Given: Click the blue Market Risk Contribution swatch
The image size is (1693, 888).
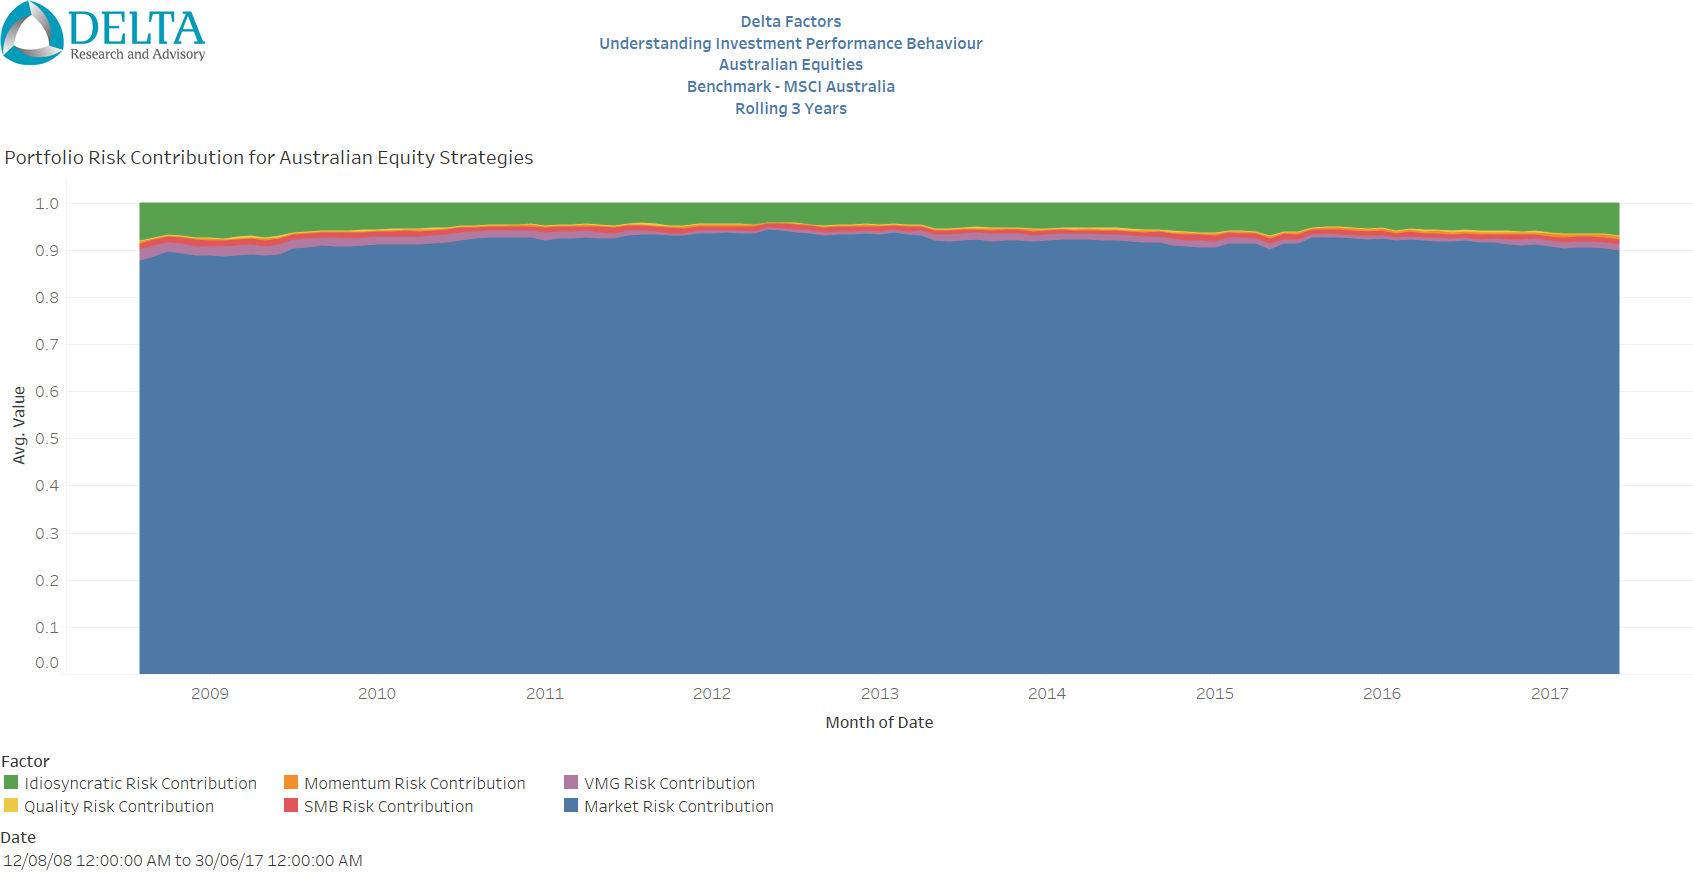Looking at the screenshot, I should click(571, 805).
